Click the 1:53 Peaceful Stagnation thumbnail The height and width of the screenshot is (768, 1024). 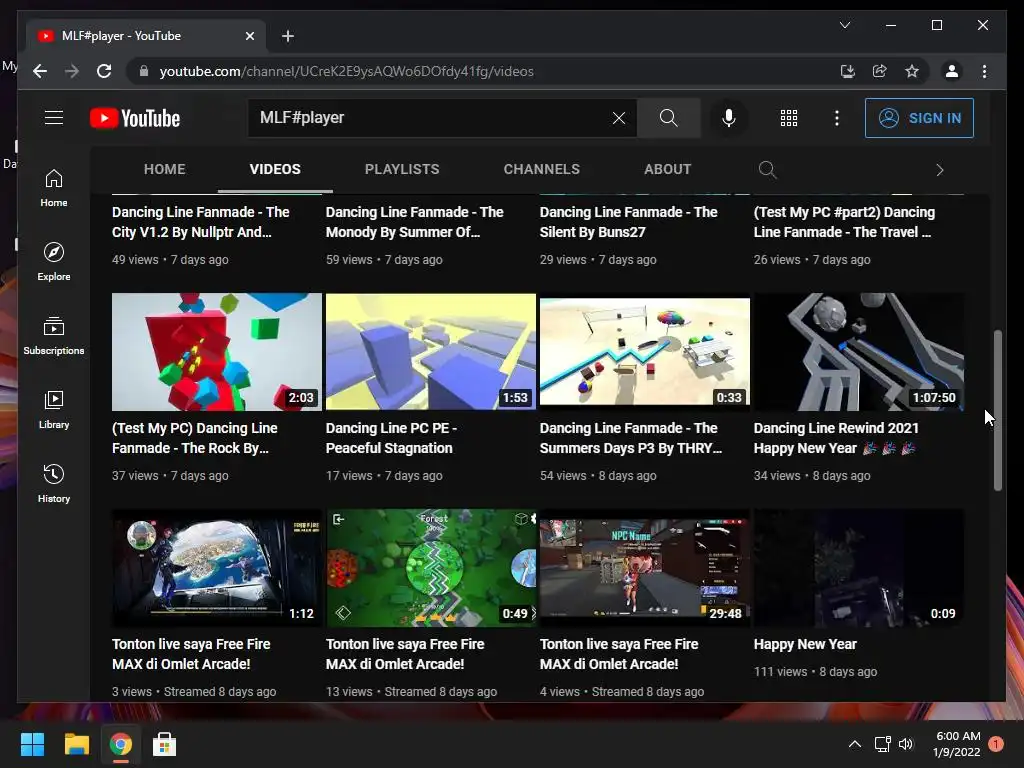pyautogui.click(x=431, y=352)
